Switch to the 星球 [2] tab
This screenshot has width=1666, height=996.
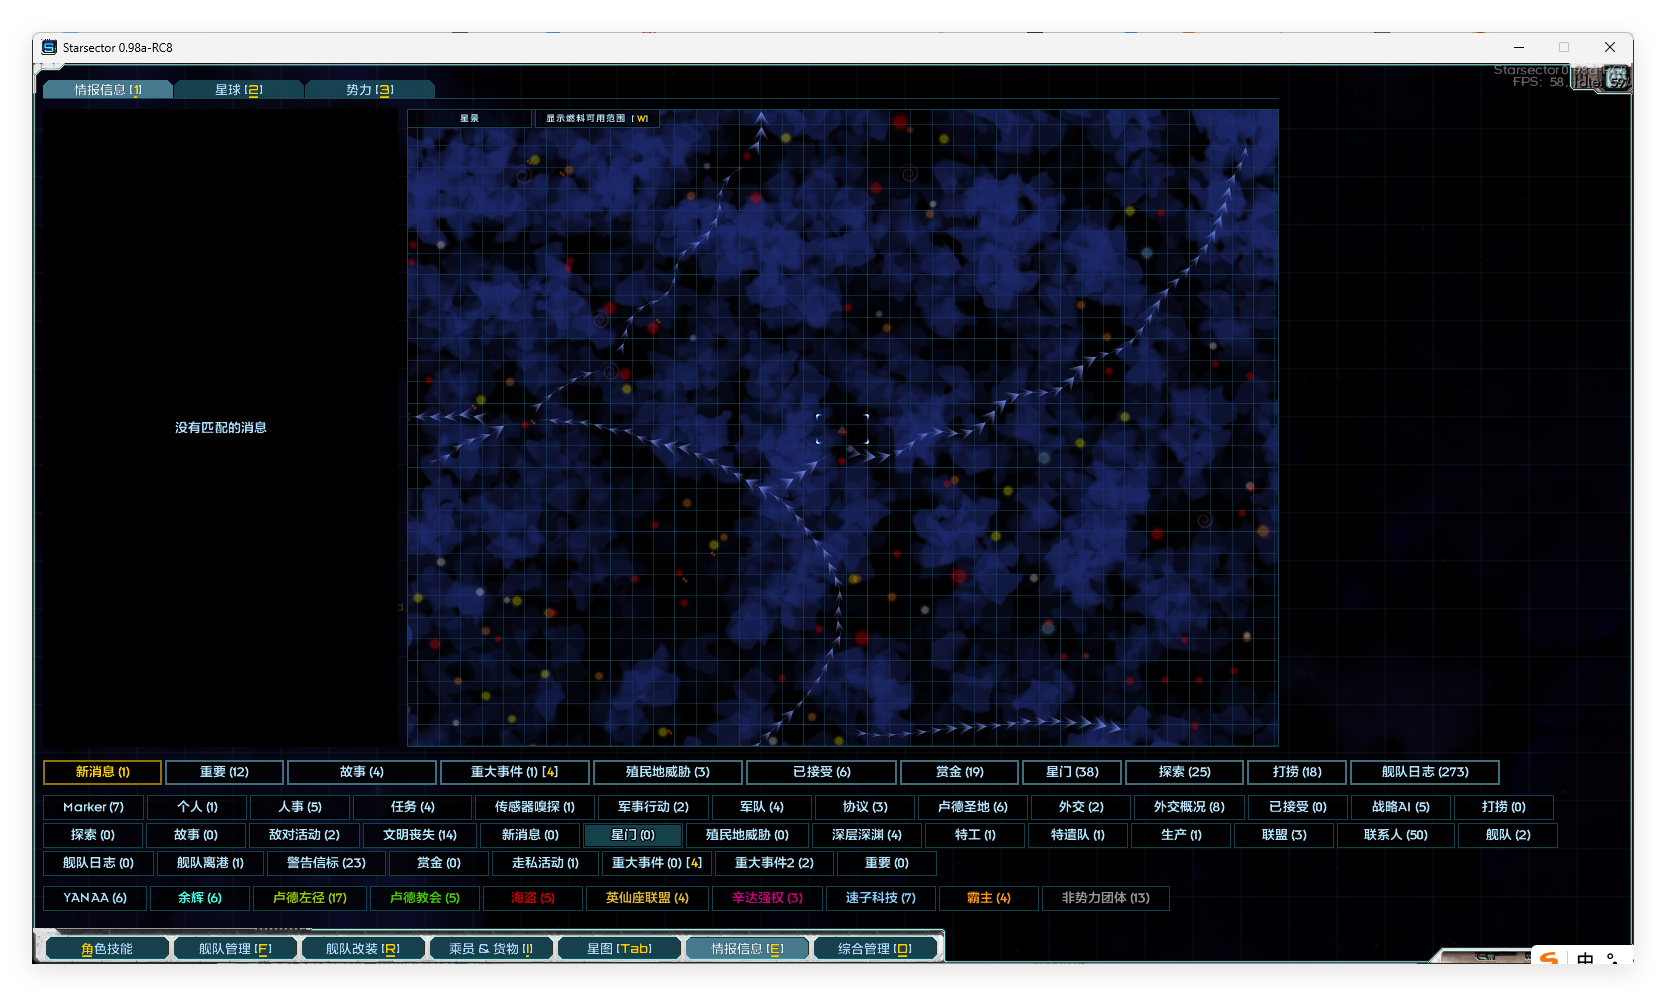tap(238, 90)
